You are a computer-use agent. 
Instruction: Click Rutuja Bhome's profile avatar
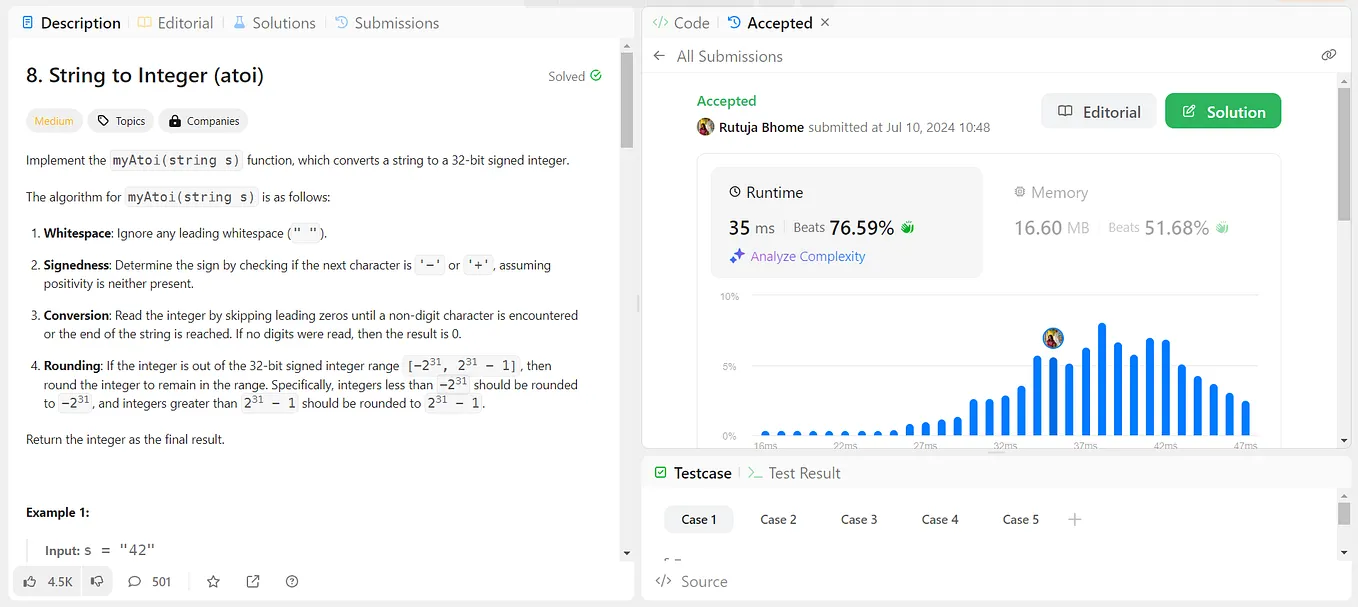pos(706,127)
